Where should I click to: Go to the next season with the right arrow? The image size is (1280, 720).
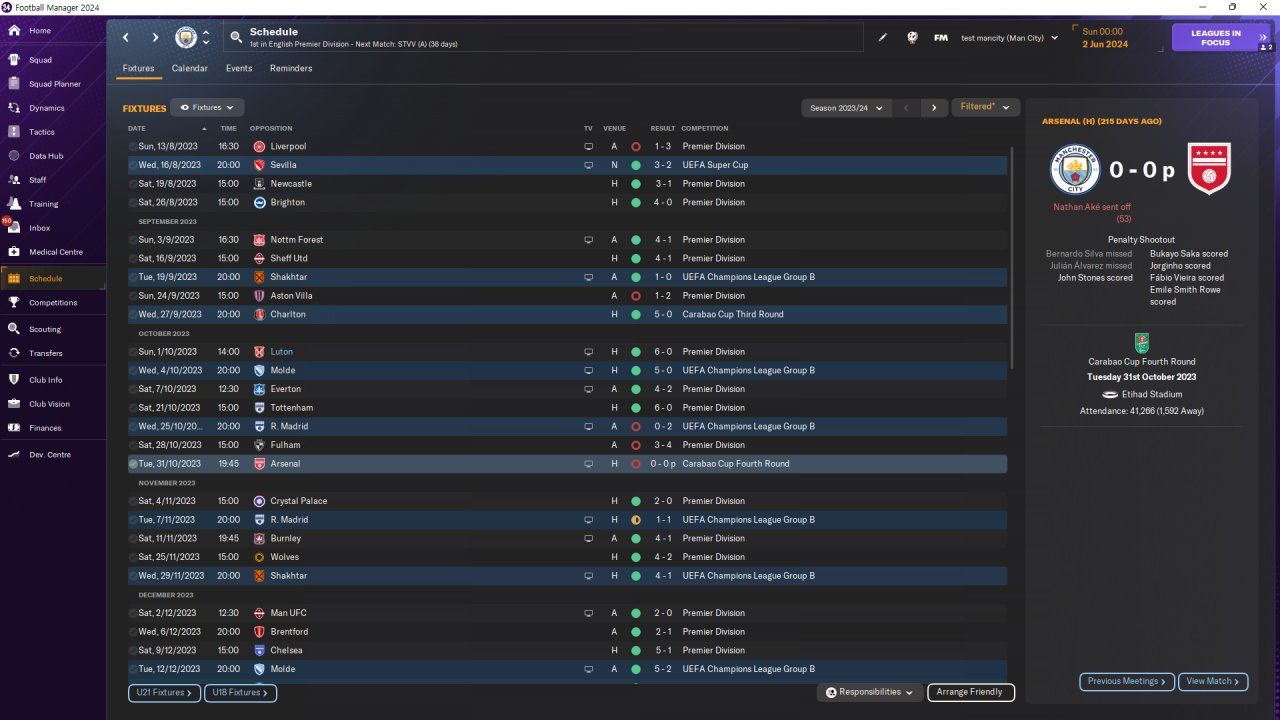tap(934, 108)
